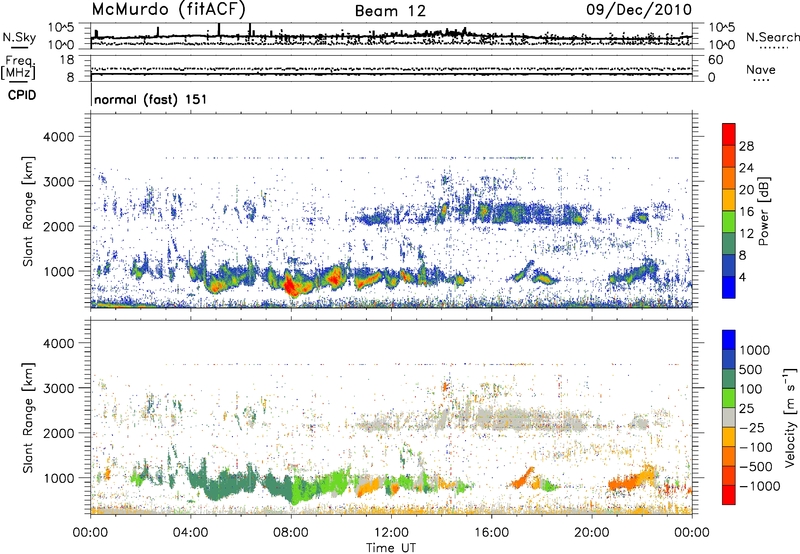The height and width of the screenshot is (554, 800).
Task: Click the "12" power colorbar label
Action: (x=746, y=234)
